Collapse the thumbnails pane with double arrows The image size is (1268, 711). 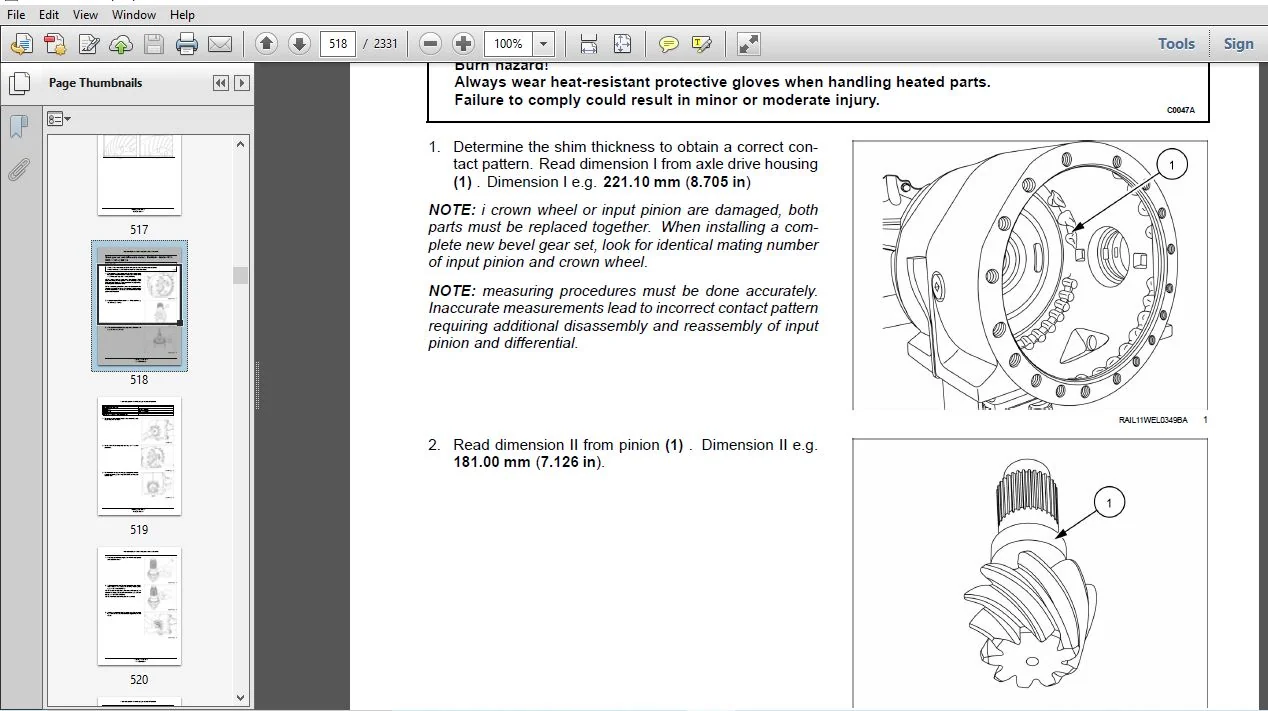pyautogui.click(x=221, y=83)
